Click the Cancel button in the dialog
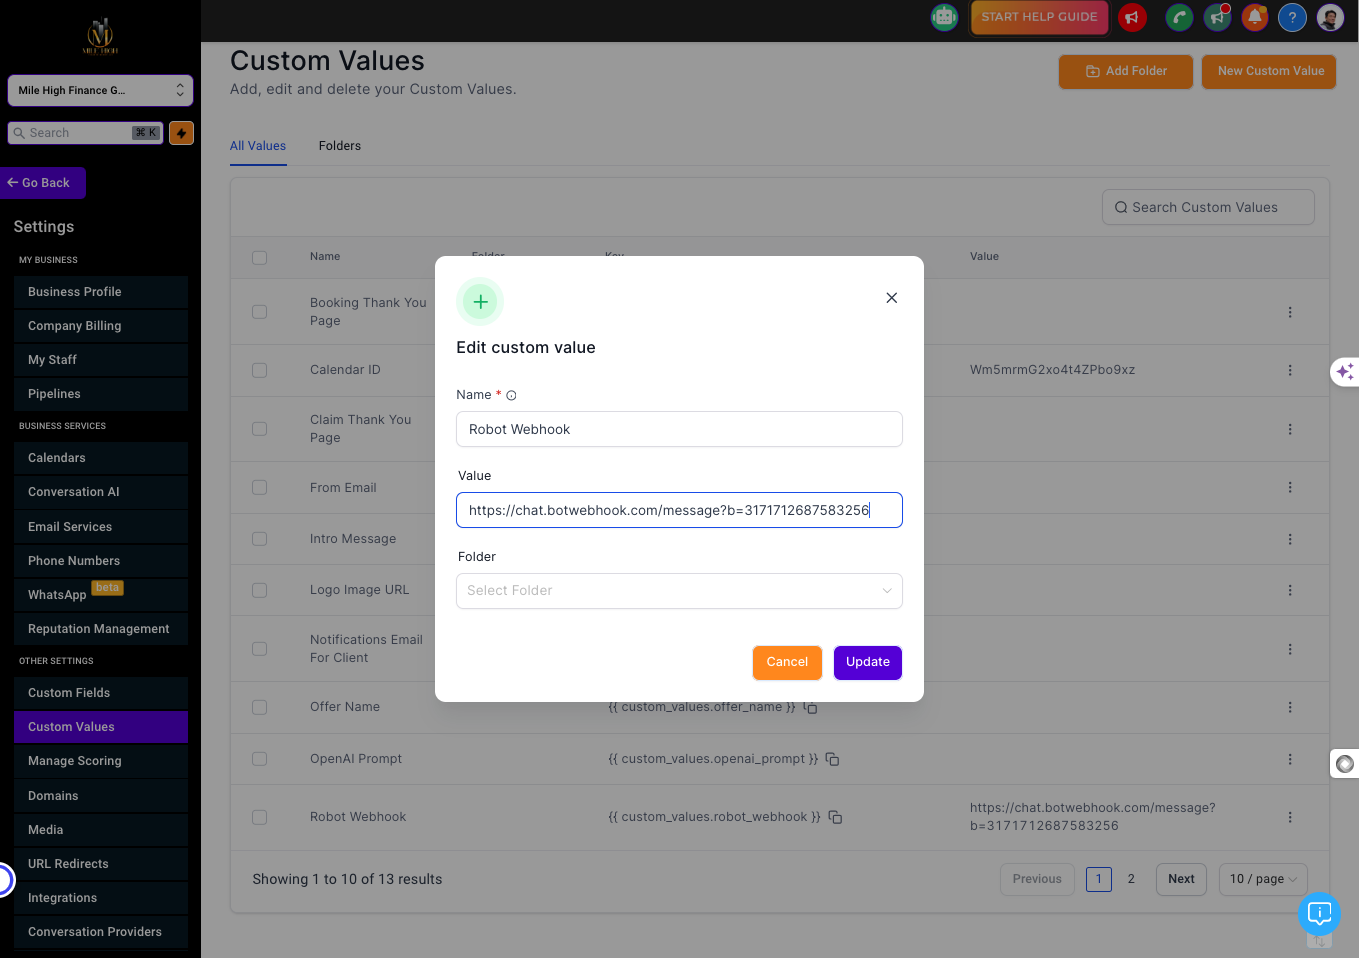This screenshot has width=1359, height=958. pyautogui.click(x=787, y=662)
